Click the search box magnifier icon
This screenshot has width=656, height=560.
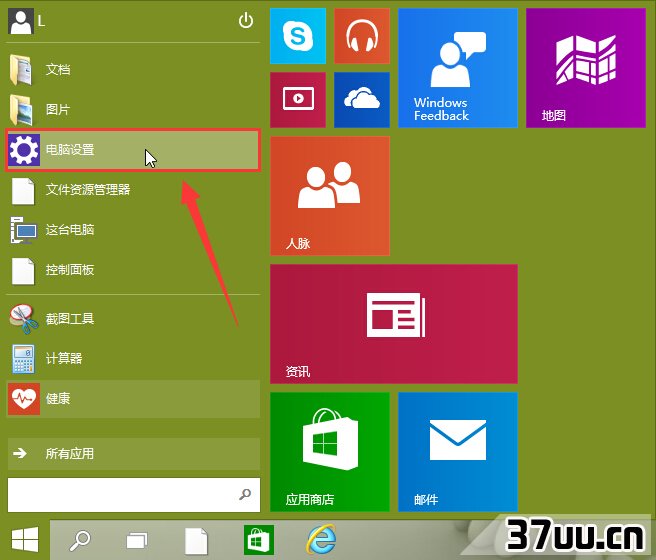(245, 495)
